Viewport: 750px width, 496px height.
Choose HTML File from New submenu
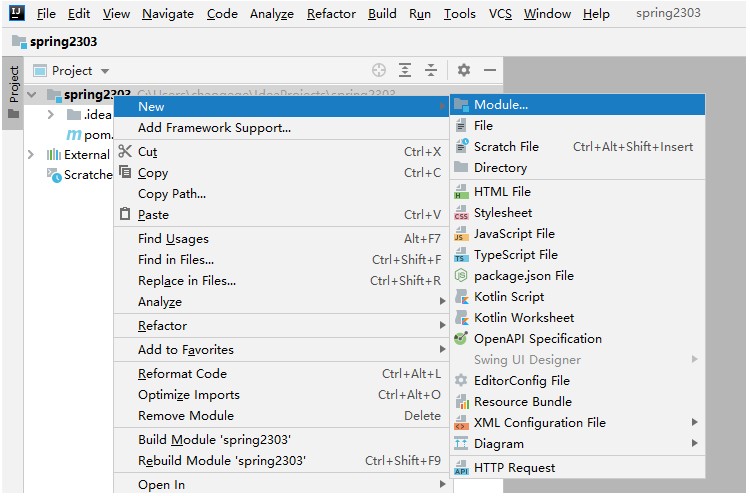(x=502, y=192)
